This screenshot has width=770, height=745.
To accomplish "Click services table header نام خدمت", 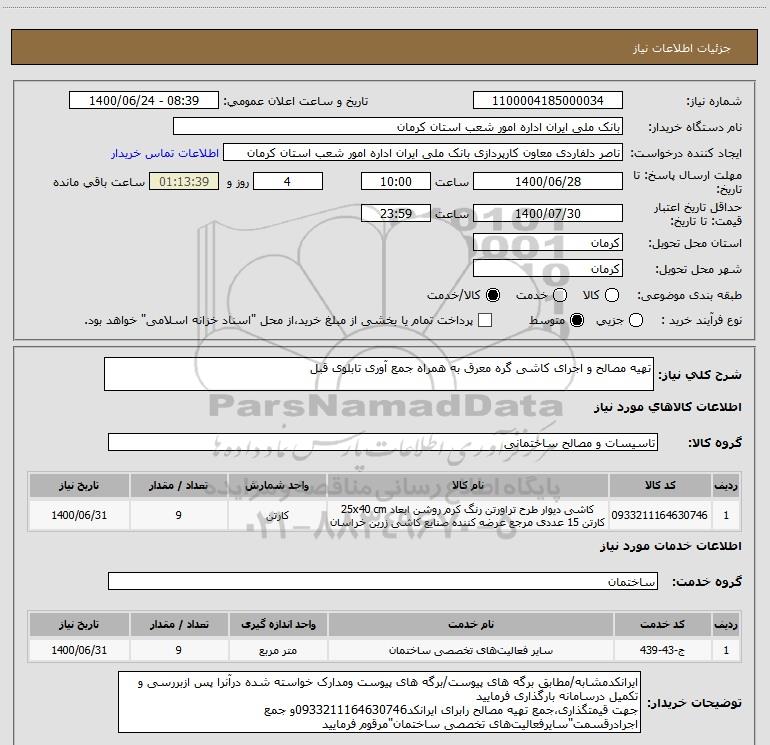I will click(471, 624).
